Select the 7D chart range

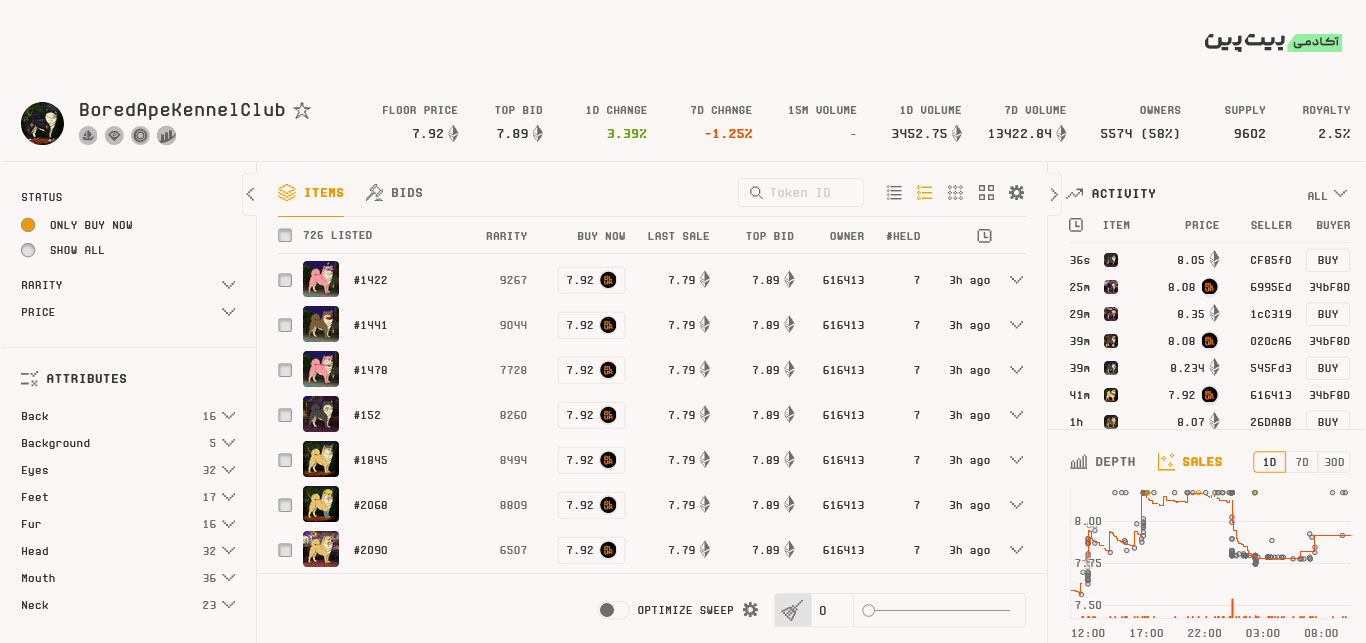[1301, 462]
